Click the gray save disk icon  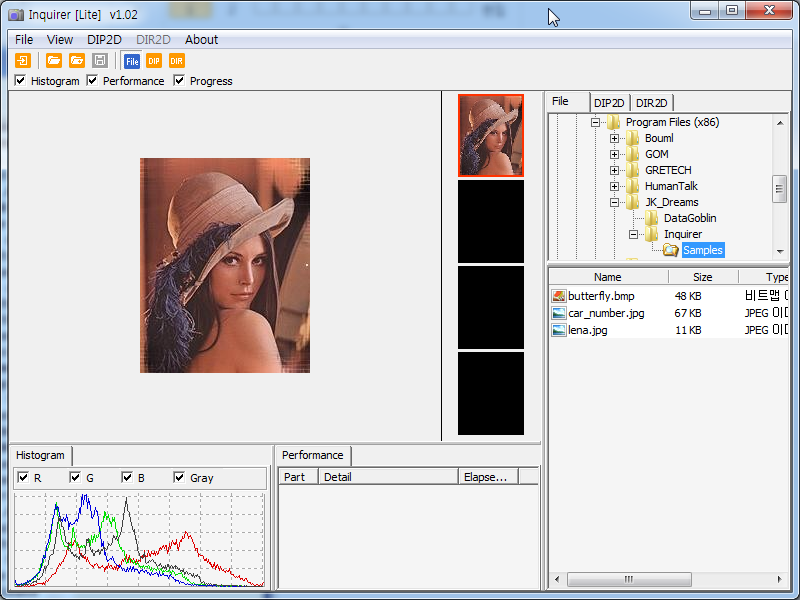pyautogui.click(x=100, y=61)
